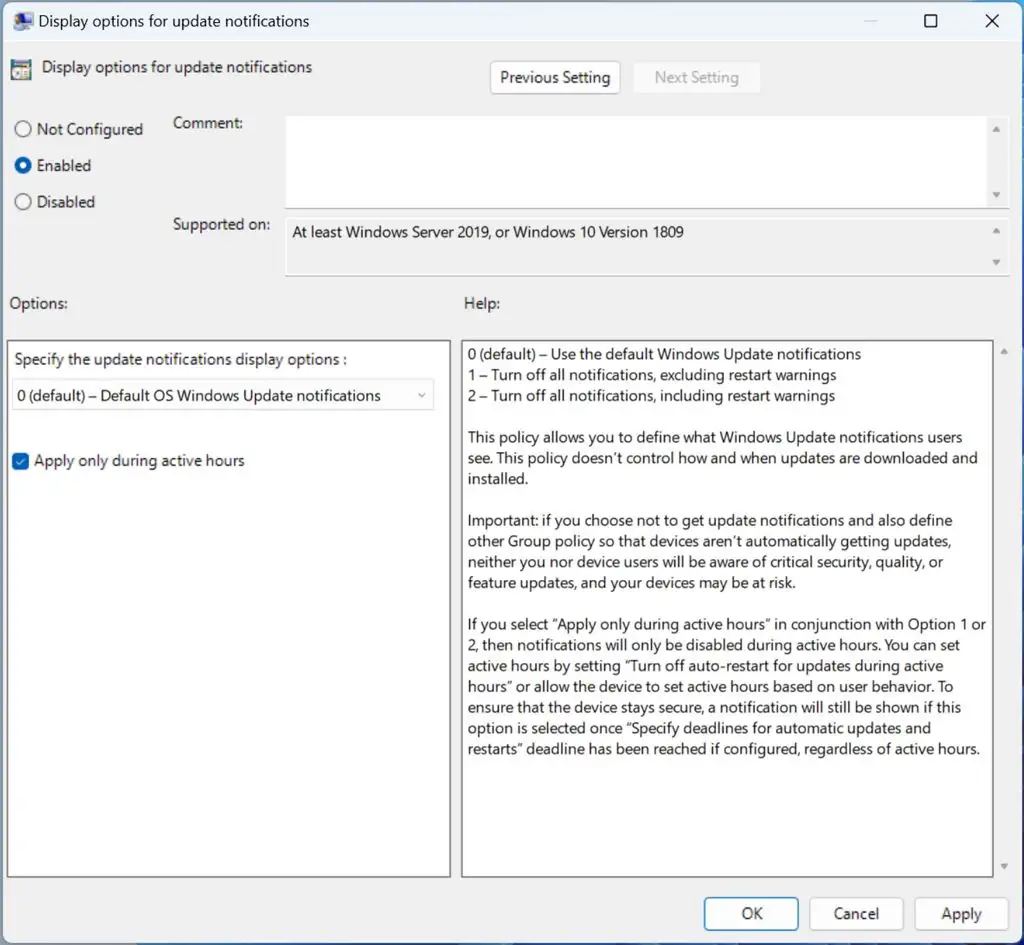Uncheck Apply only during active hours
Viewport: 1024px width, 945px height.
click(x=21, y=461)
